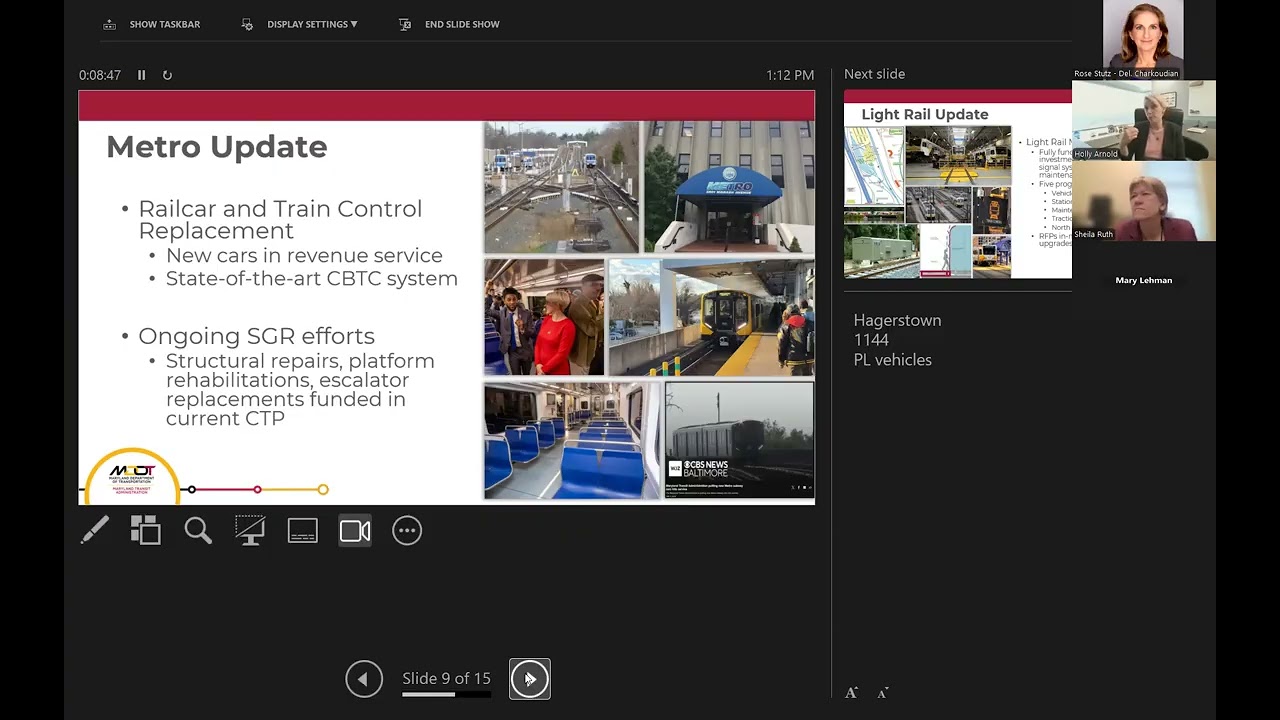The height and width of the screenshot is (720, 1280).
Task: Click End Slide Show label
Action: click(x=462, y=24)
